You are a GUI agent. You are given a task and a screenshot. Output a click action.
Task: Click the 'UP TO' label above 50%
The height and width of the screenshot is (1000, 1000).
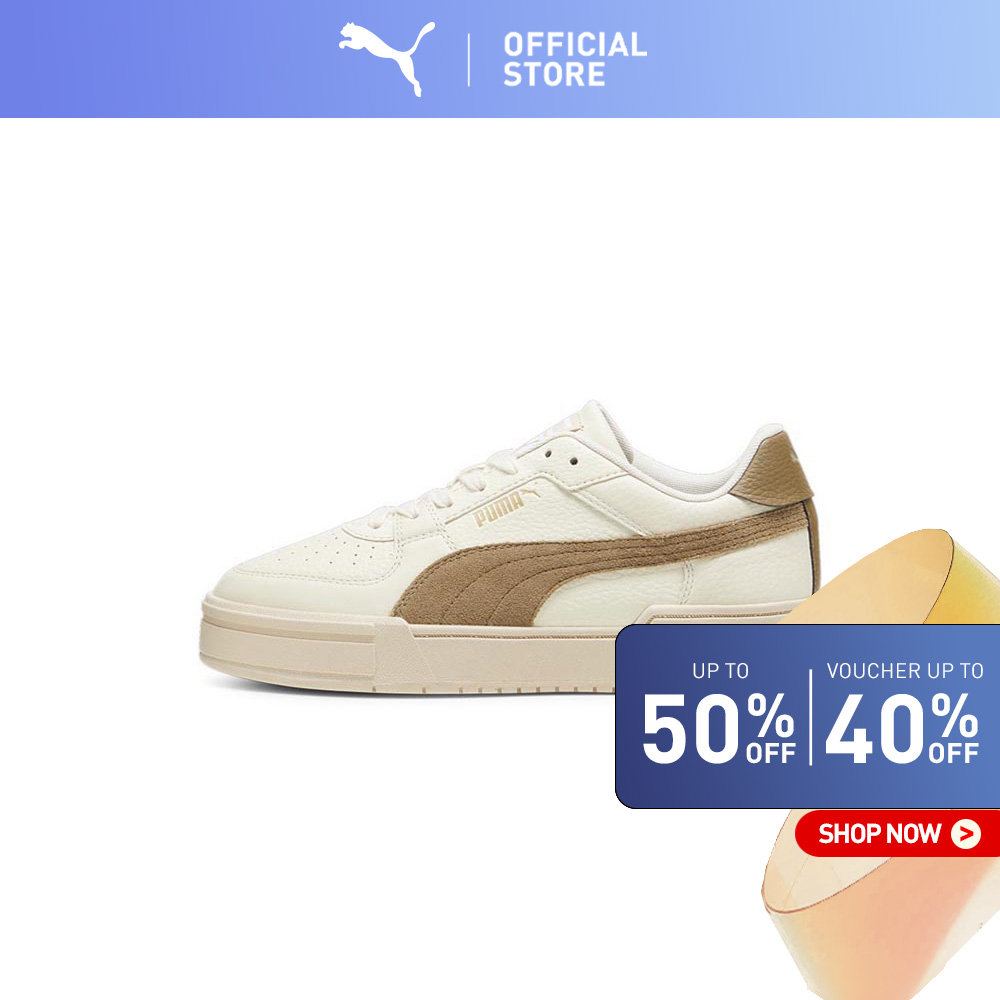click(720, 670)
